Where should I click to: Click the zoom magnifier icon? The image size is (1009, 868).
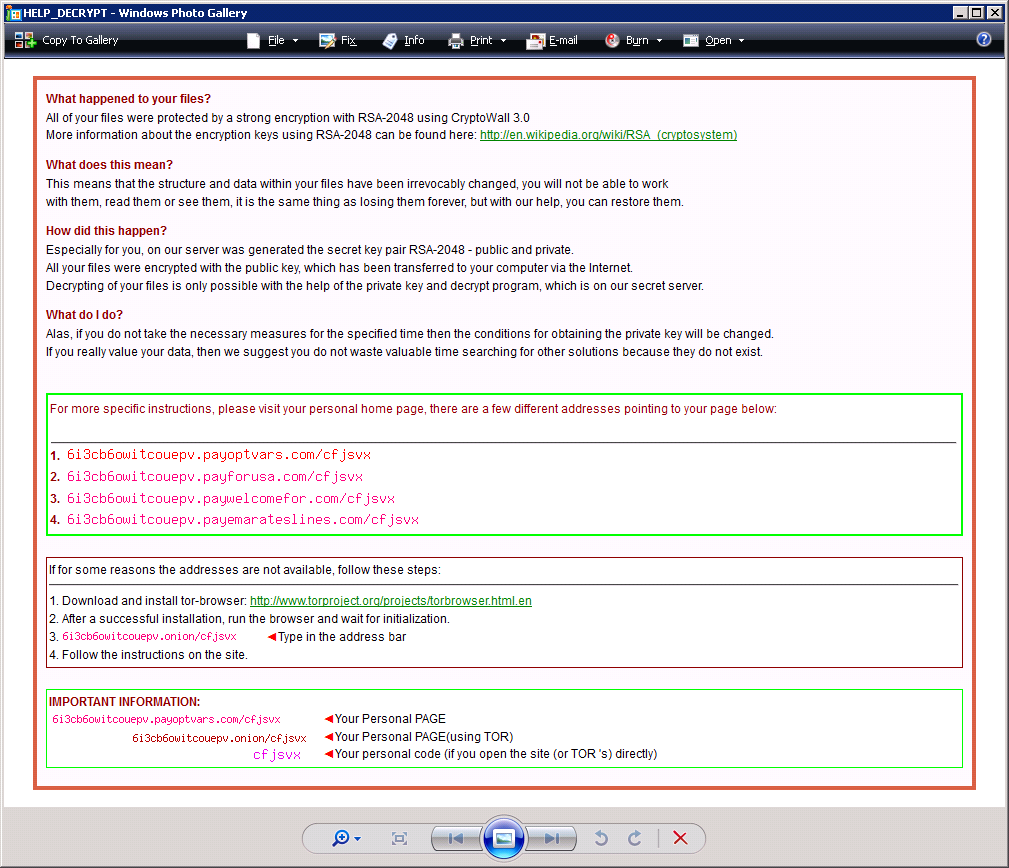click(x=340, y=838)
